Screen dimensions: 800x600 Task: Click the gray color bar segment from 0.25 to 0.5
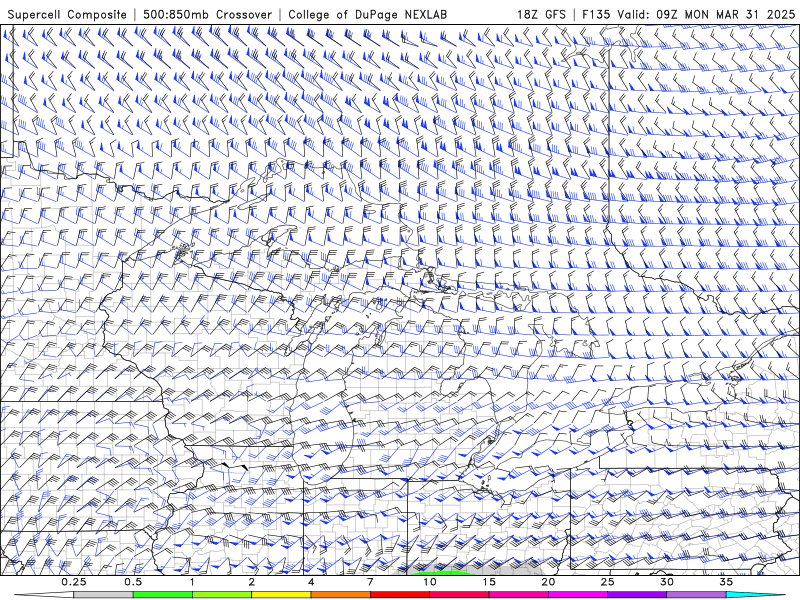[104, 595]
